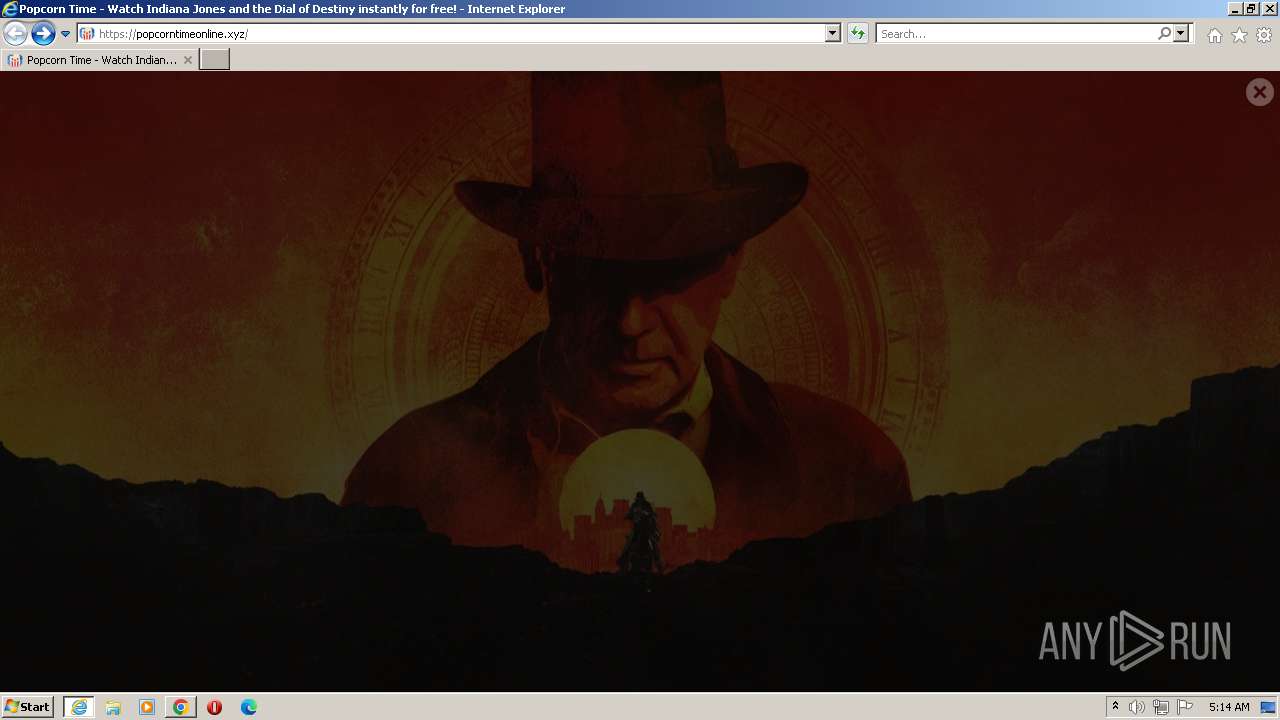This screenshot has width=1280, height=720.
Task: Switch to Internet Explorer in the taskbar
Action: pyautogui.click(x=78, y=706)
